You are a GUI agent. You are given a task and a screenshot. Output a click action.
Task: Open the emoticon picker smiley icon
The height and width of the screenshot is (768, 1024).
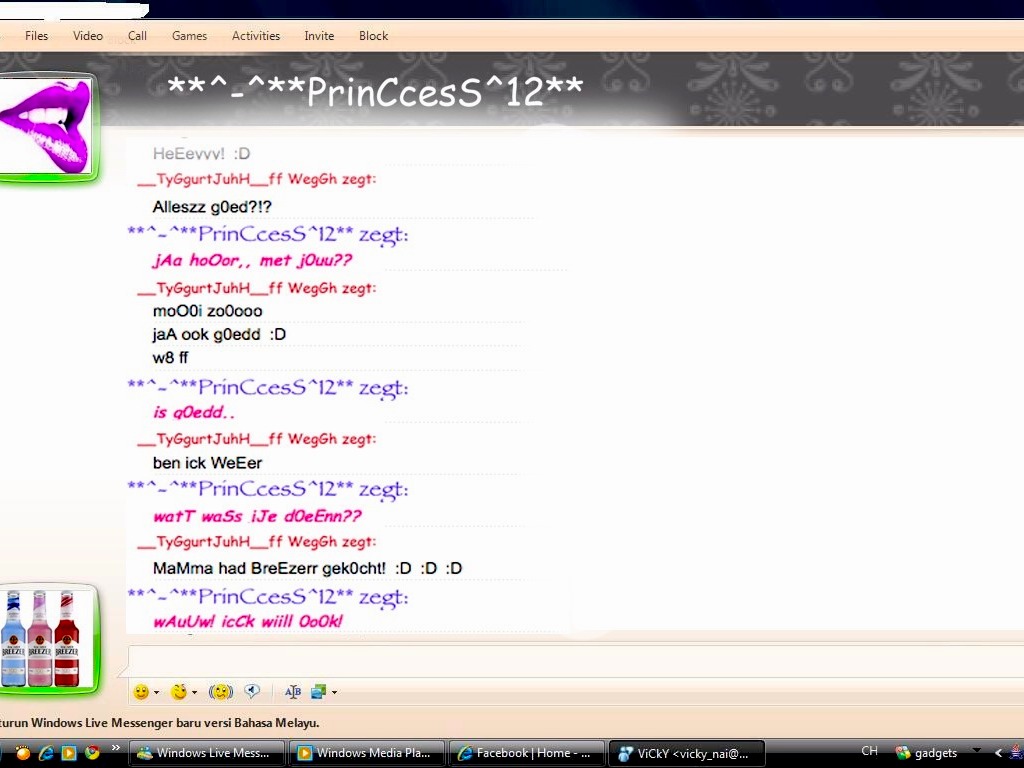pos(141,692)
